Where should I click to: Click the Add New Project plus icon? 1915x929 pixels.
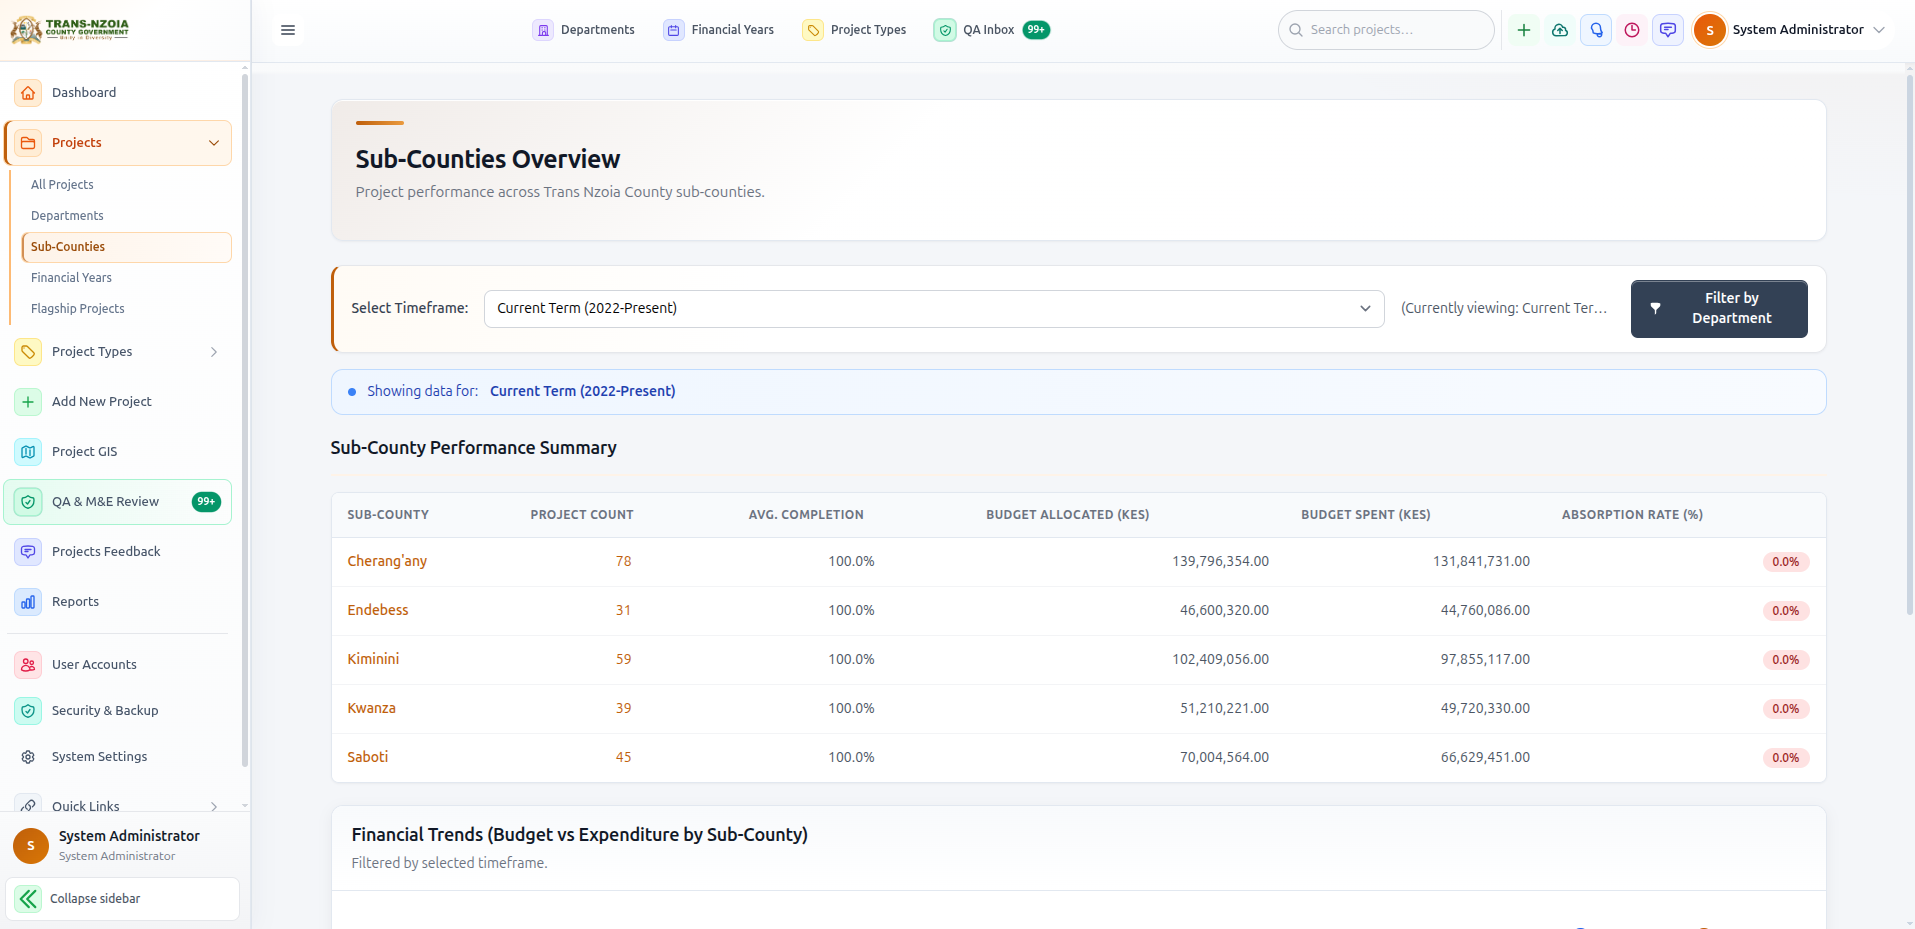pyautogui.click(x=28, y=402)
